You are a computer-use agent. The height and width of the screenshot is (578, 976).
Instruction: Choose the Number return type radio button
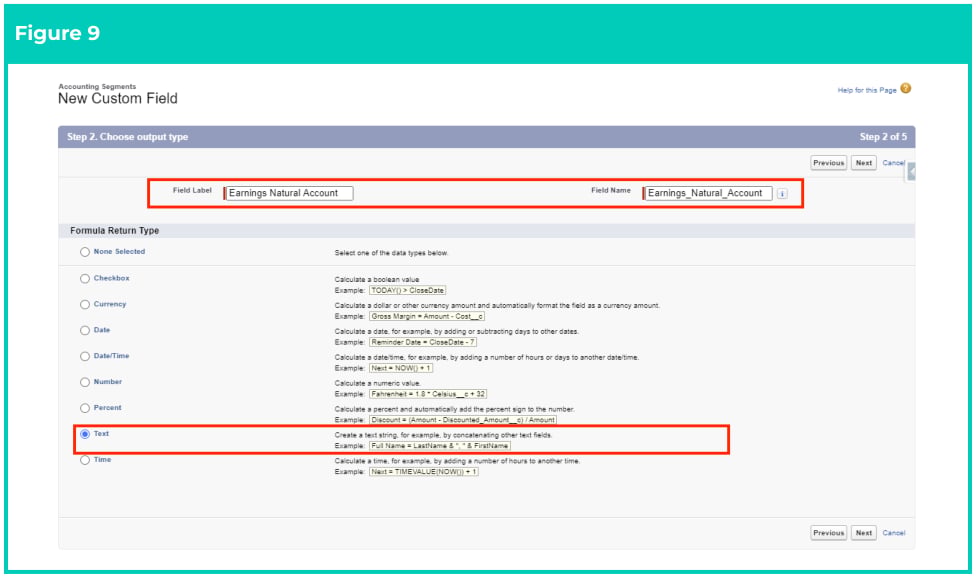coord(85,382)
